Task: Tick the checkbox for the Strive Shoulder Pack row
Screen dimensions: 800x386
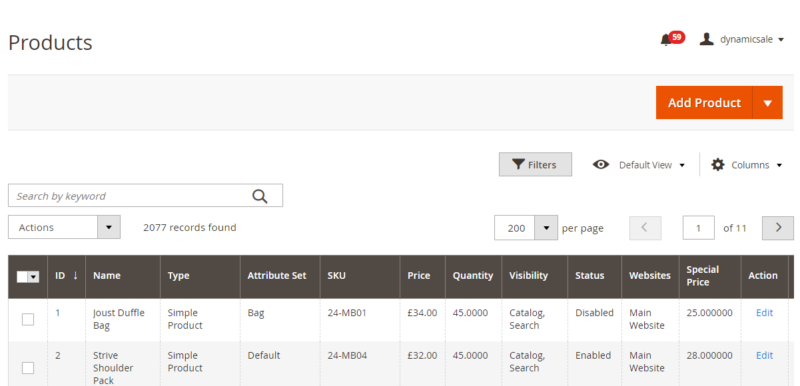Action: [28, 368]
